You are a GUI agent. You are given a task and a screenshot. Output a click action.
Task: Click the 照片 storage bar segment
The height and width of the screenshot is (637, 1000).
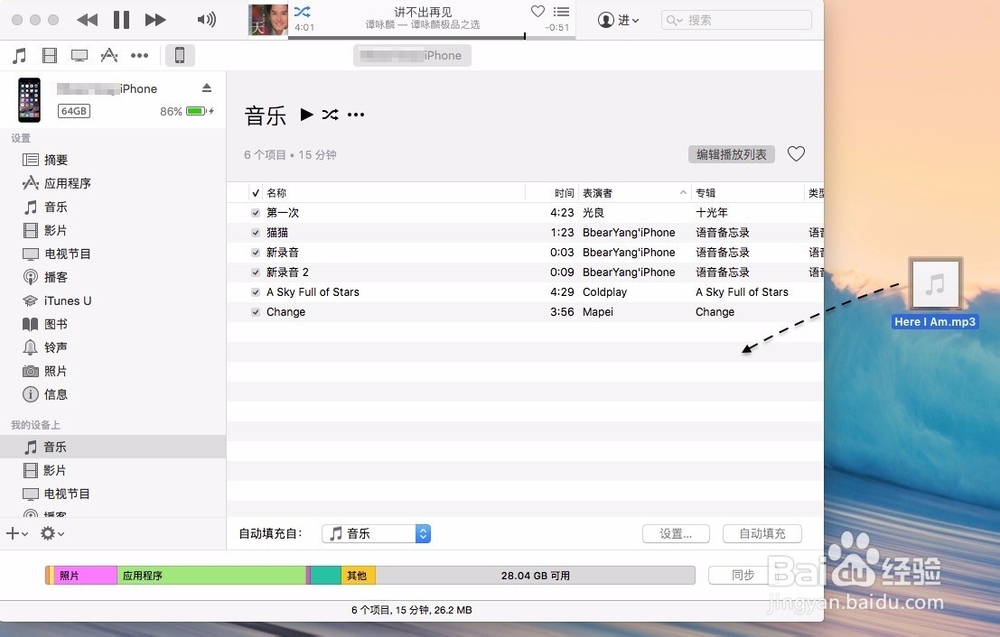[85, 575]
